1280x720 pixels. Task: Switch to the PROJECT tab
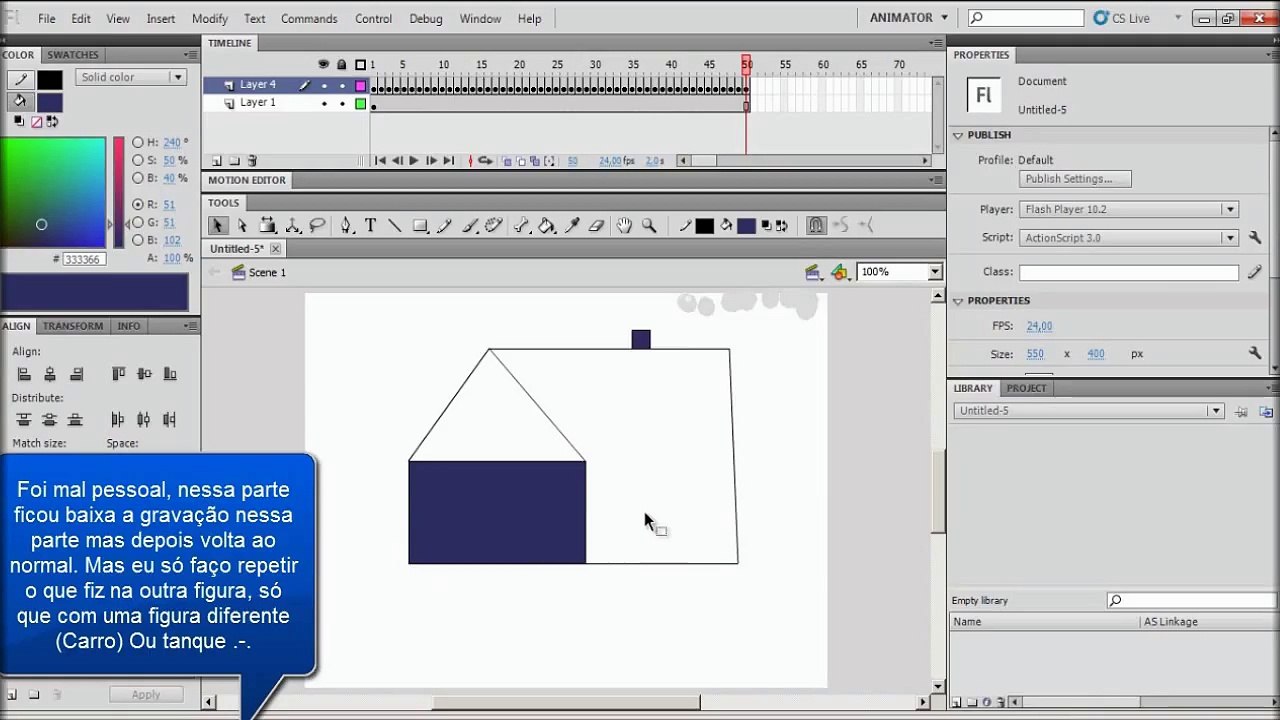(1026, 388)
